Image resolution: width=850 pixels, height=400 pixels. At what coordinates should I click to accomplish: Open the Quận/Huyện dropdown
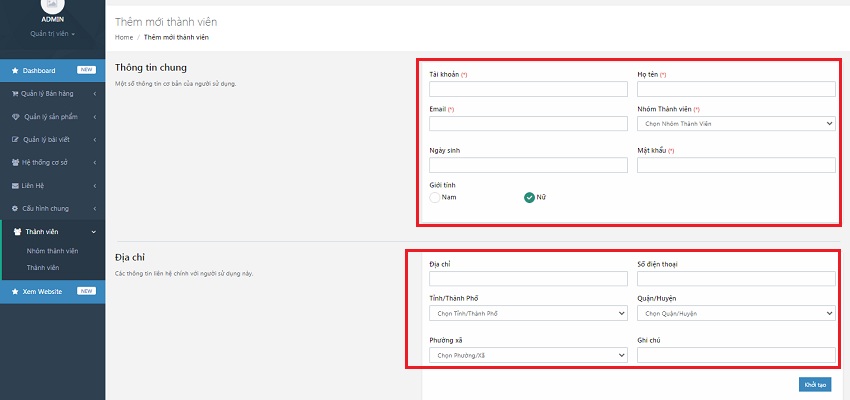(x=735, y=313)
